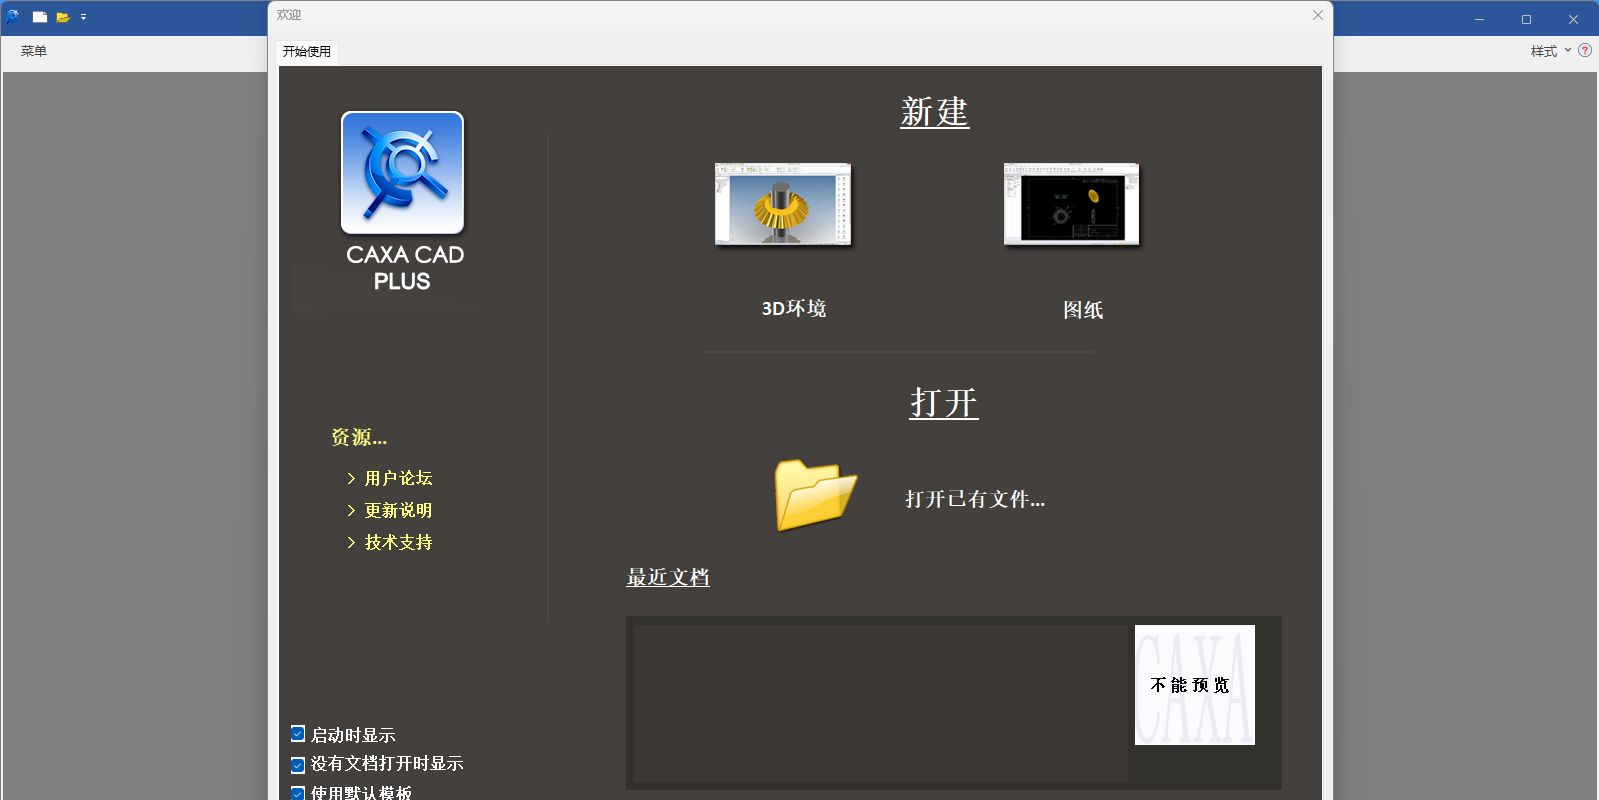Toggle the 没有文档打开时显示 checkbox
This screenshot has width=1599, height=800.
[298, 765]
